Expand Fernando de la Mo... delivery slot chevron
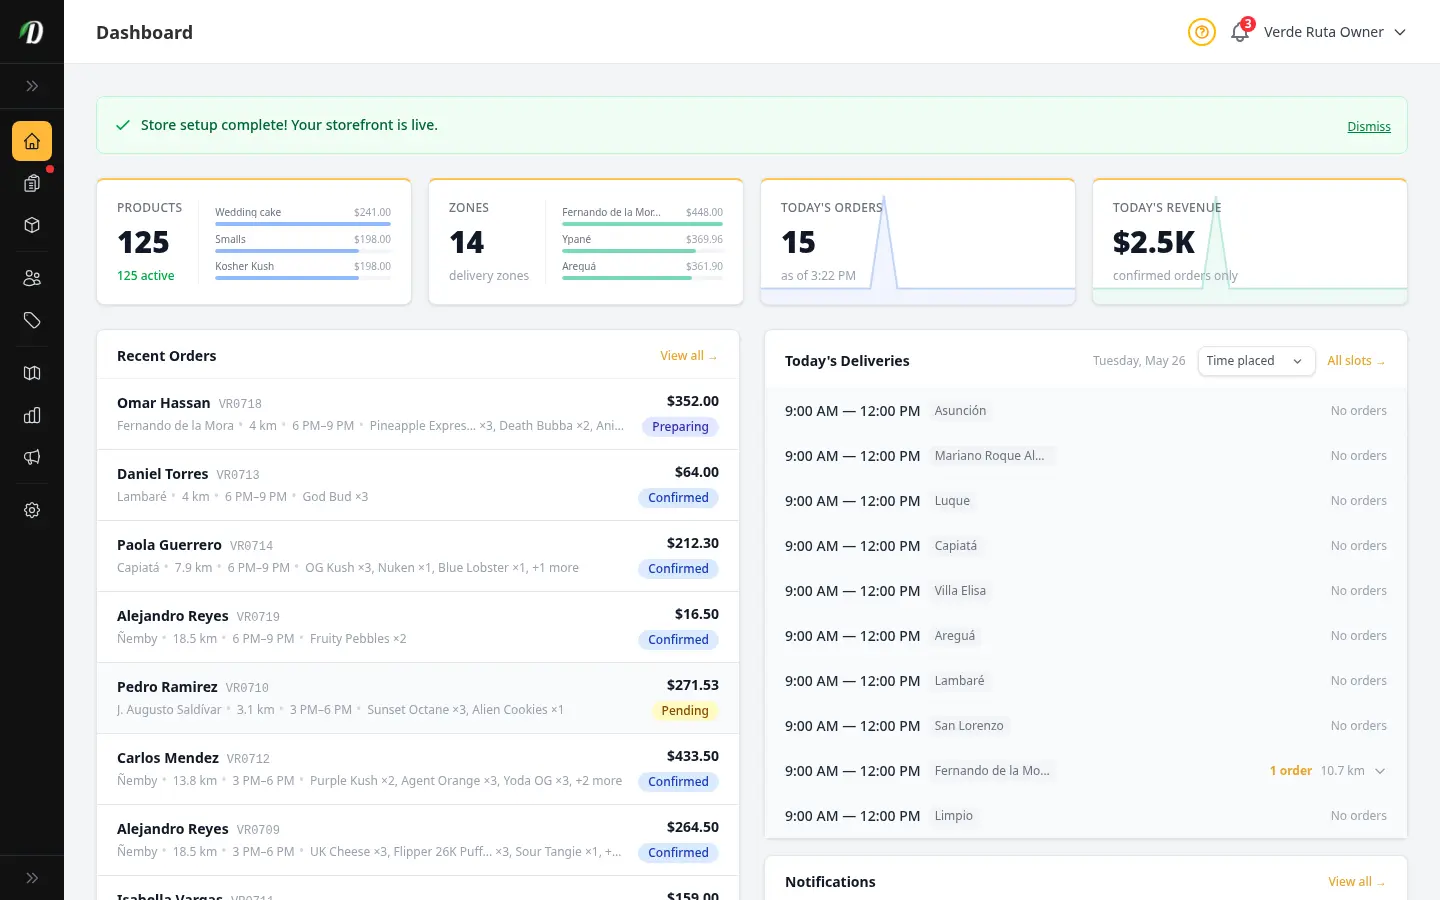The height and width of the screenshot is (900, 1440). tap(1380, 771)
